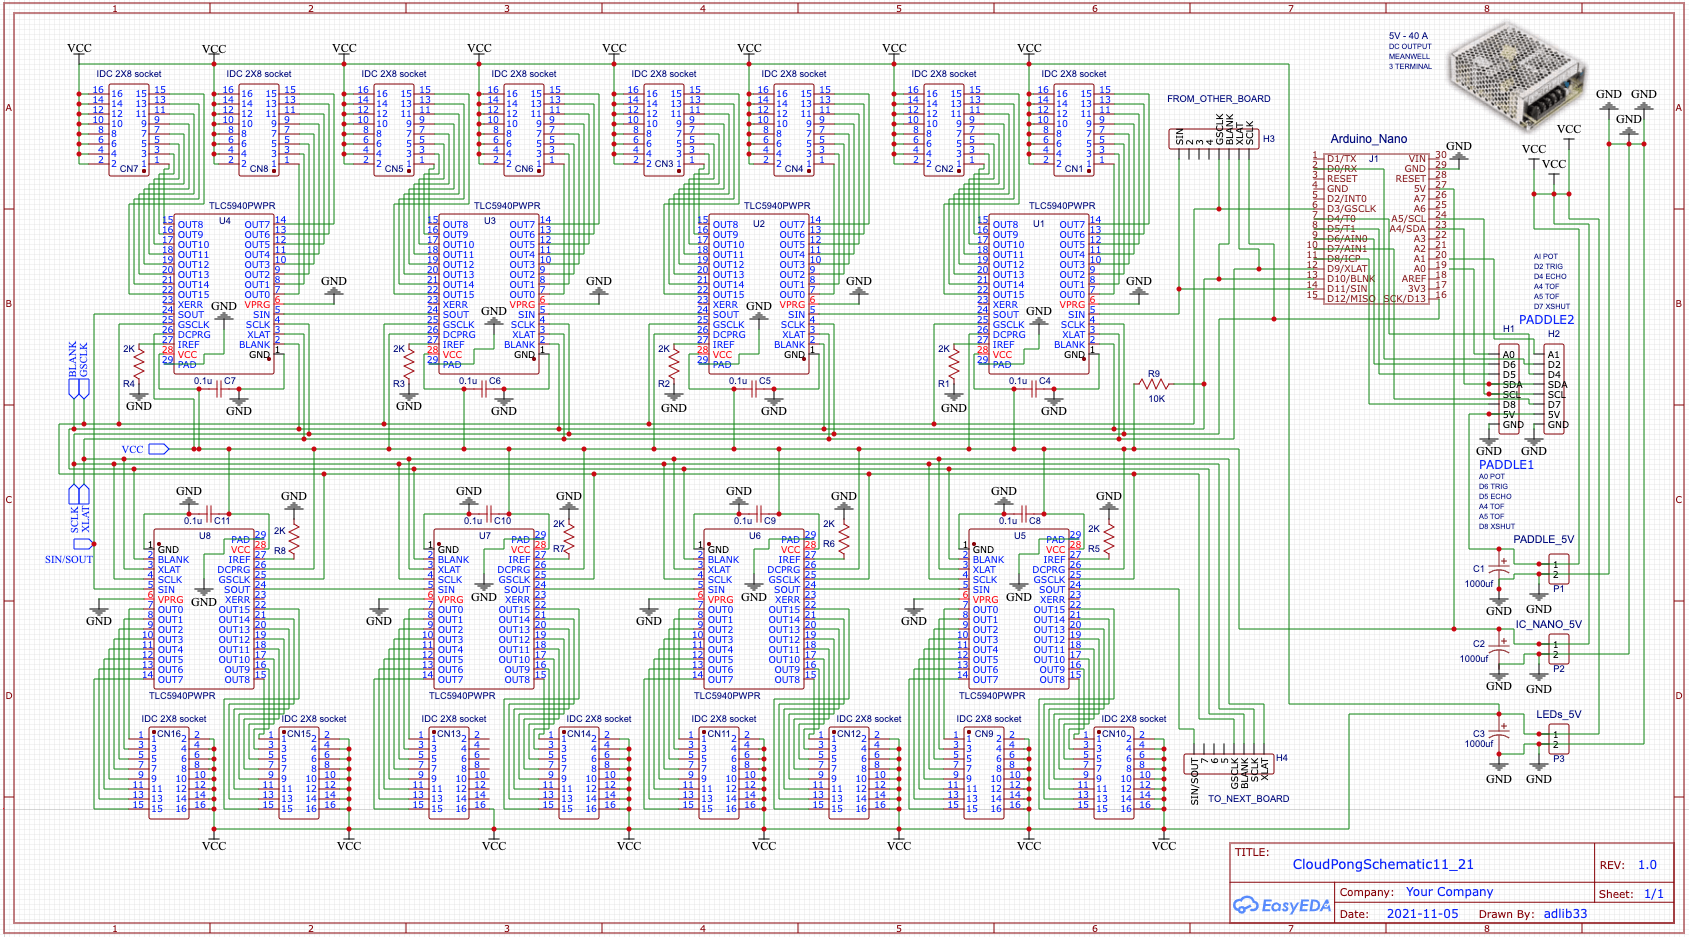Select resistor designator R5
1689x937 pixels.
[1094, 549]
